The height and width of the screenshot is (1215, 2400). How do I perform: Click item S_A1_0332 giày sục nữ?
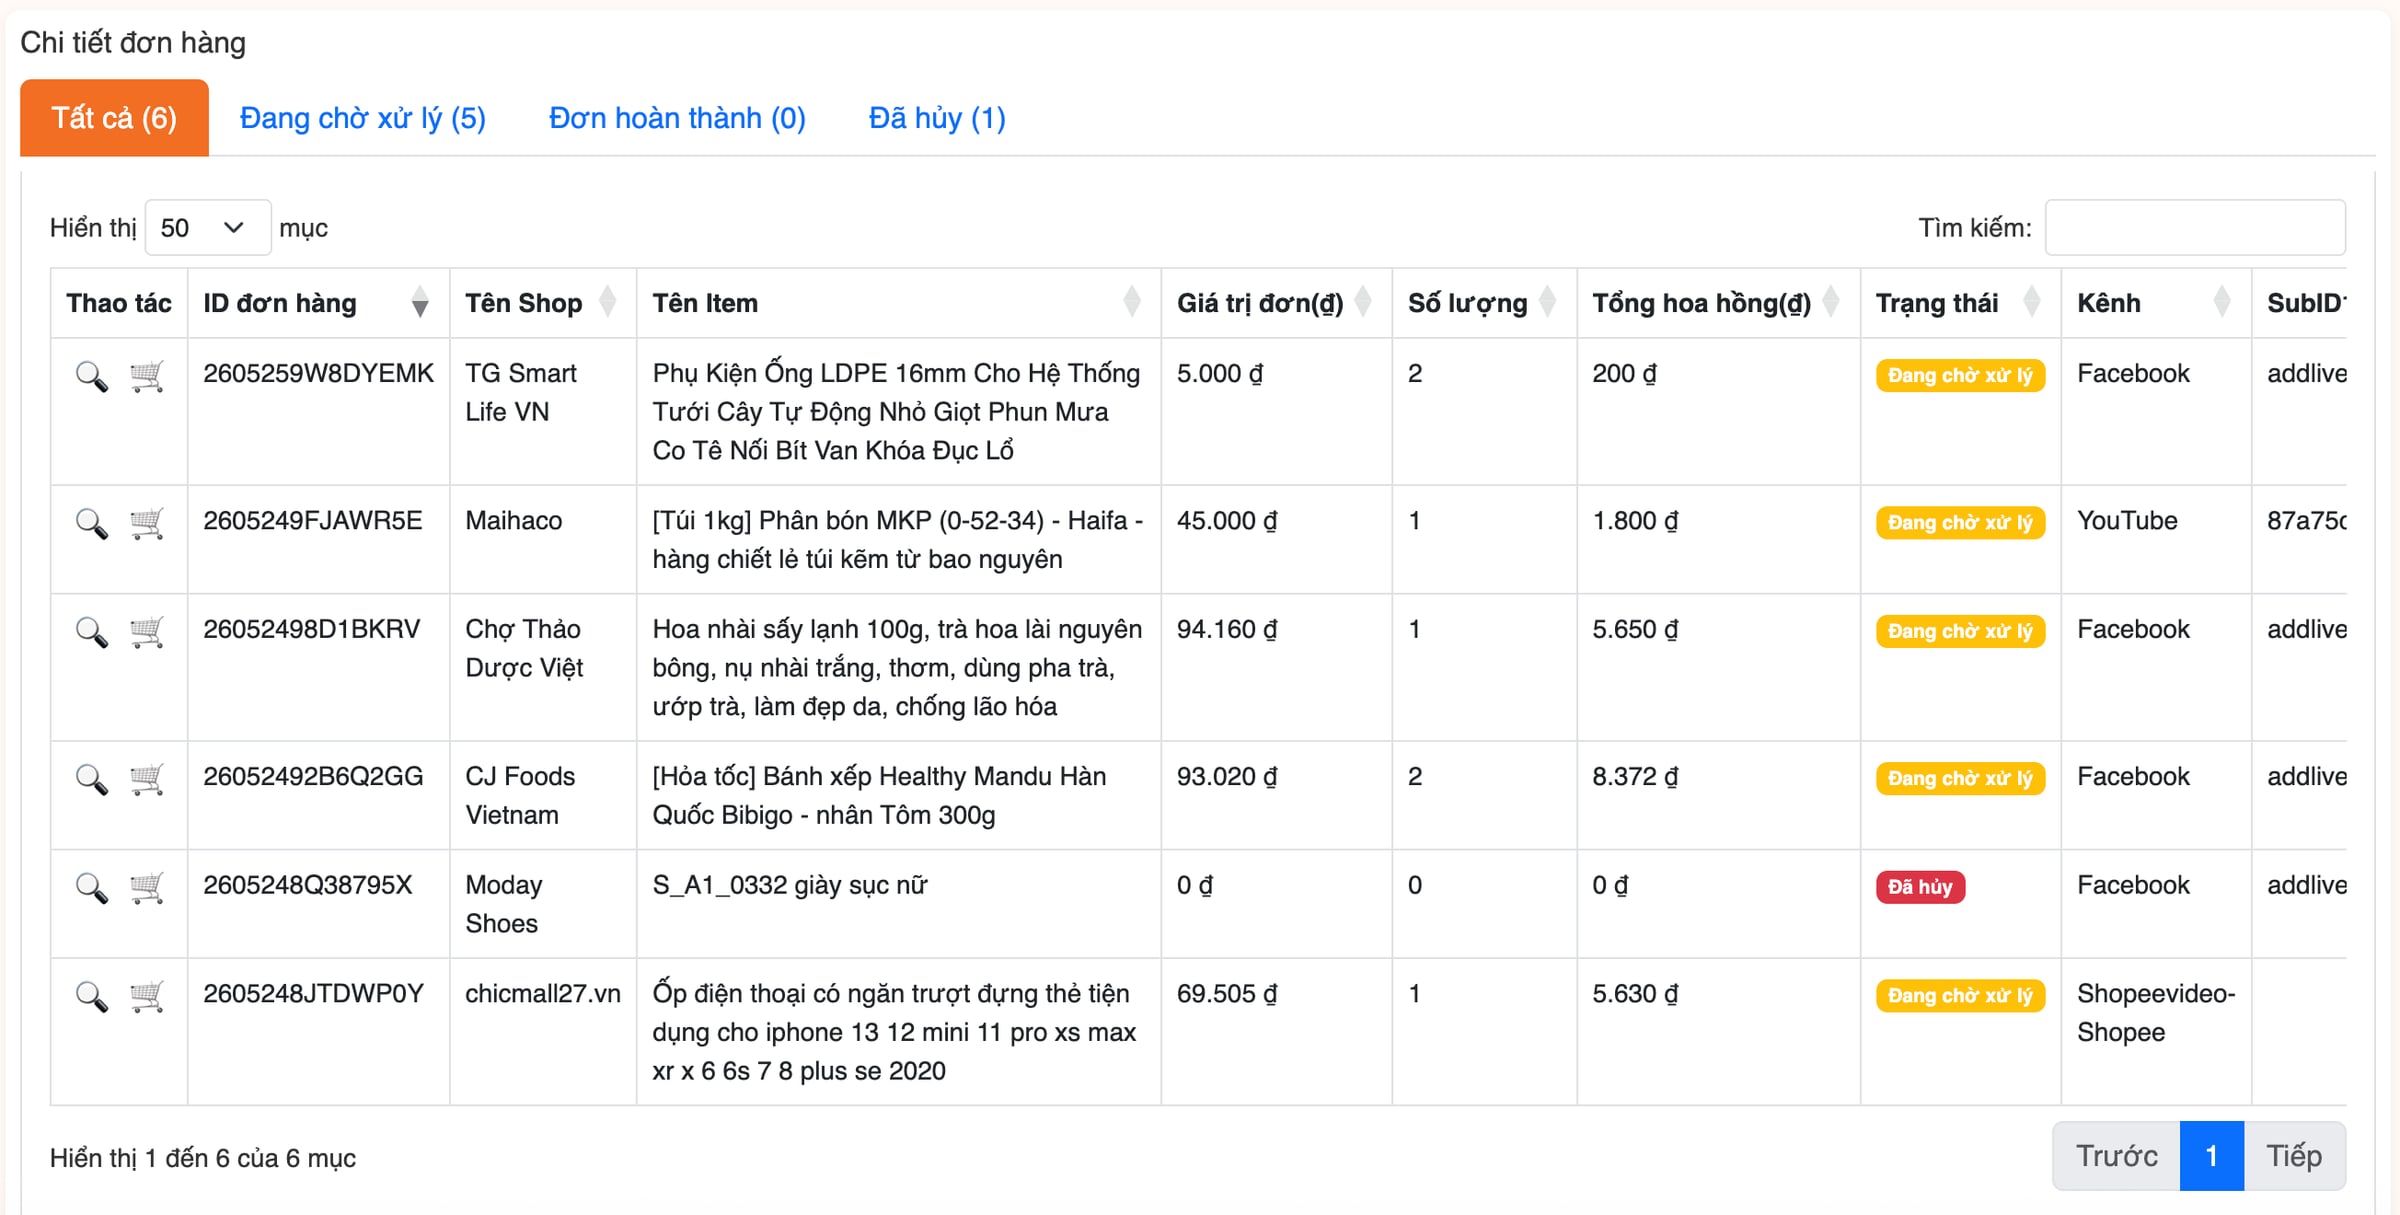[x=790, y=885]
